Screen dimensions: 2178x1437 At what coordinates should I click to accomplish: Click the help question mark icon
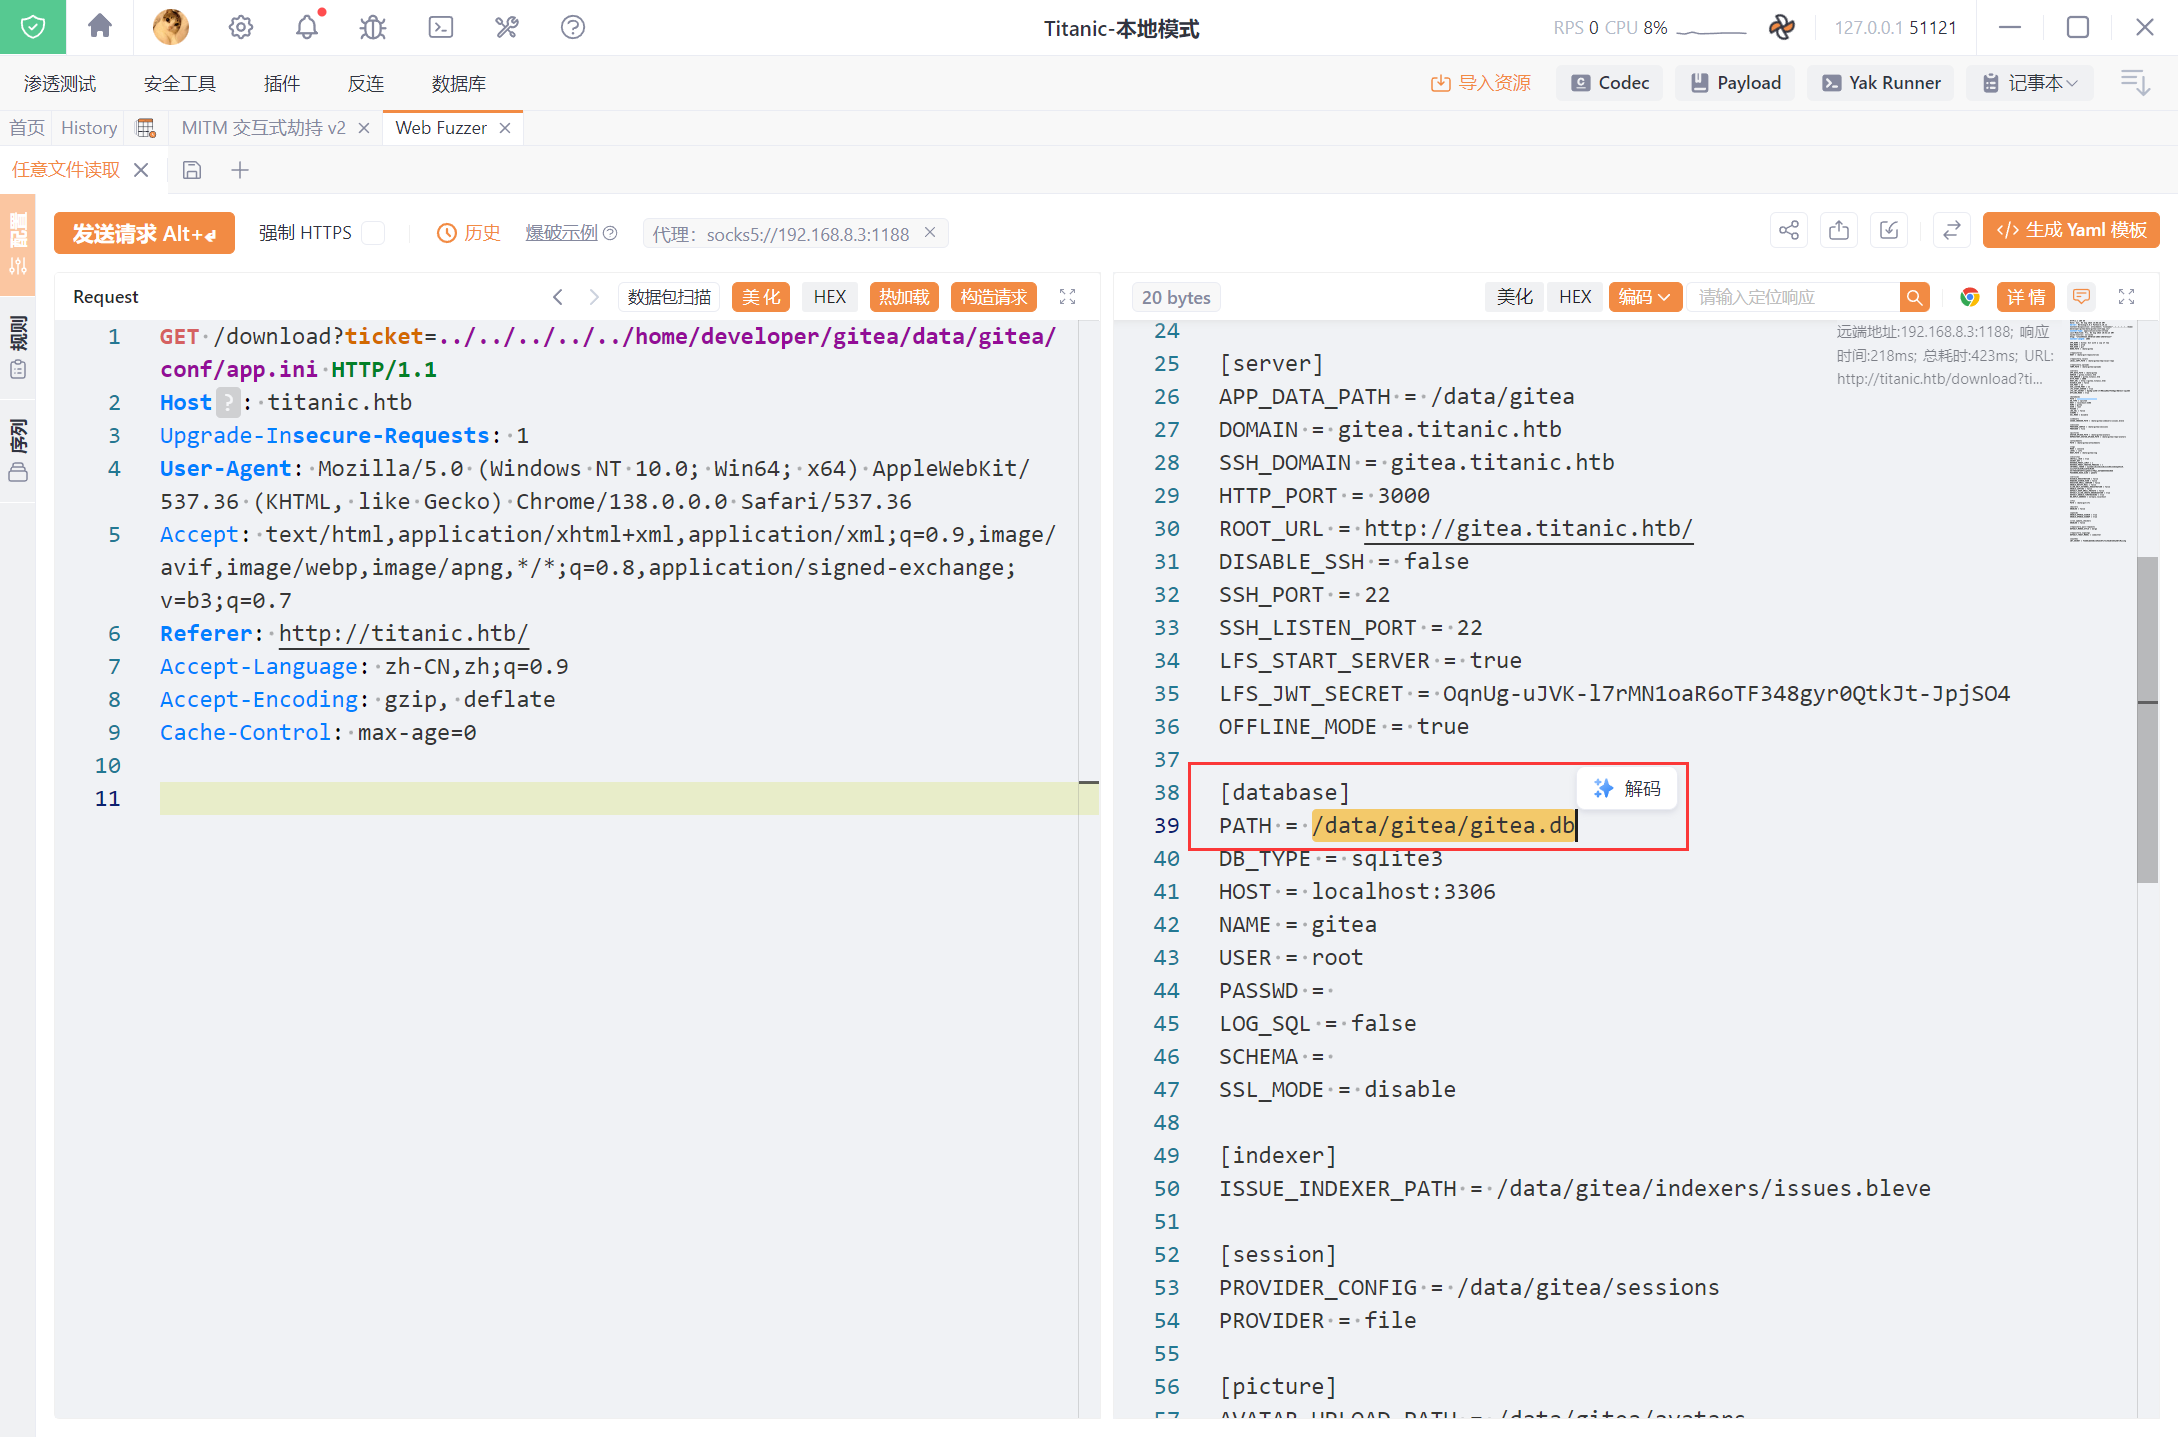(x=572, y=27)
